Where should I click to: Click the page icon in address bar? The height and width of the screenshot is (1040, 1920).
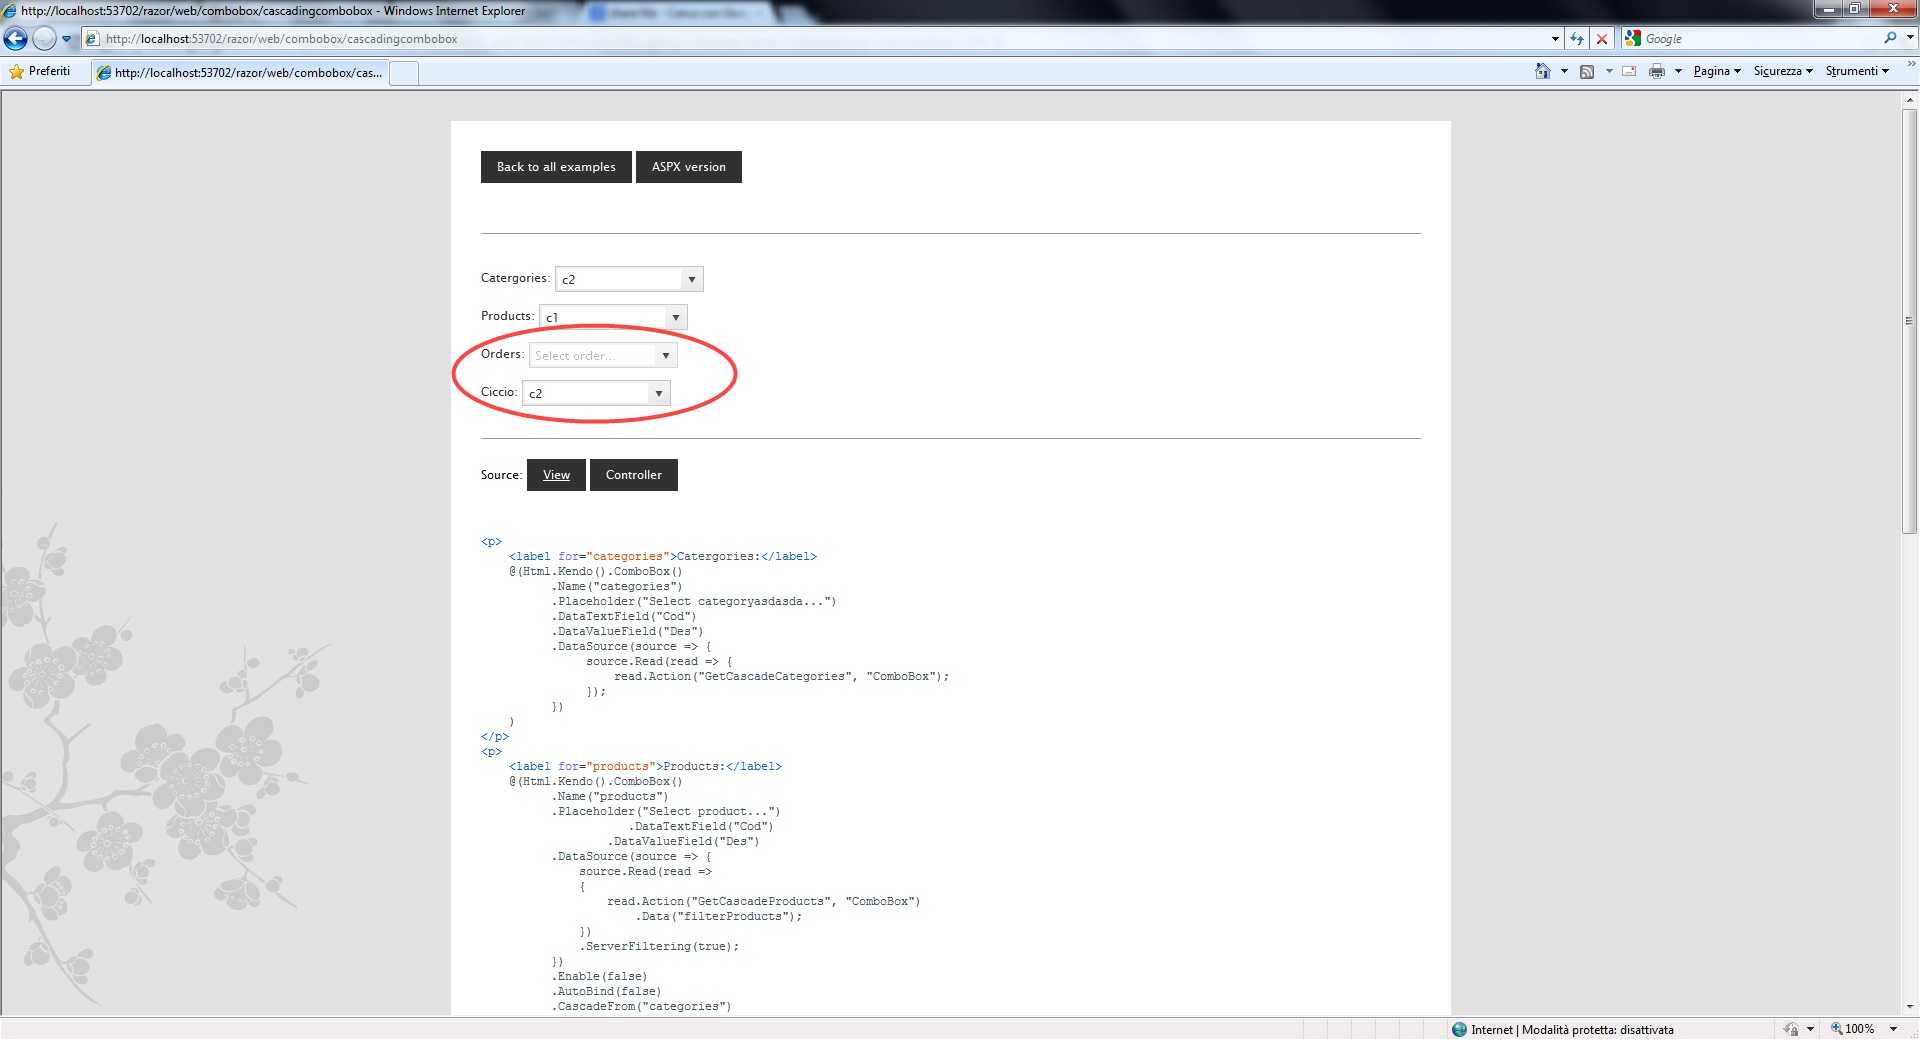tap(93, 39)
